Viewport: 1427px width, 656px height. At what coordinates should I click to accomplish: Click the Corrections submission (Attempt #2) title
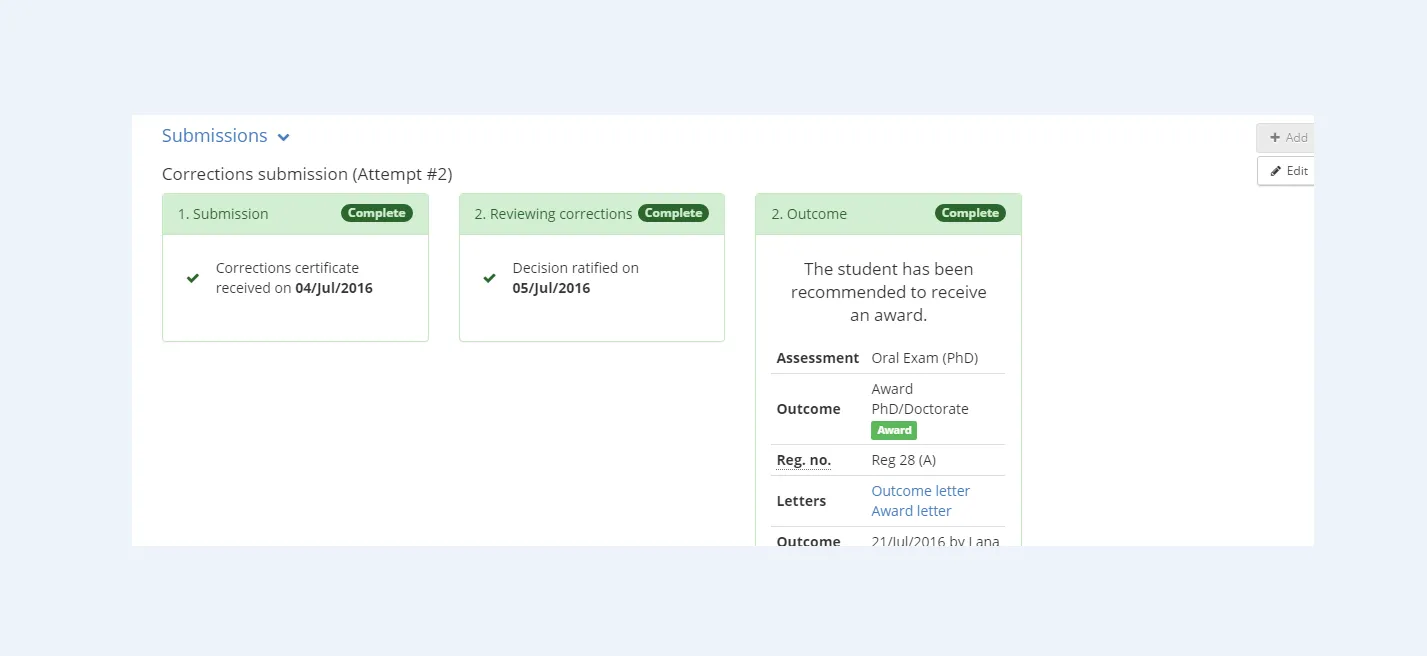[307, 174]
